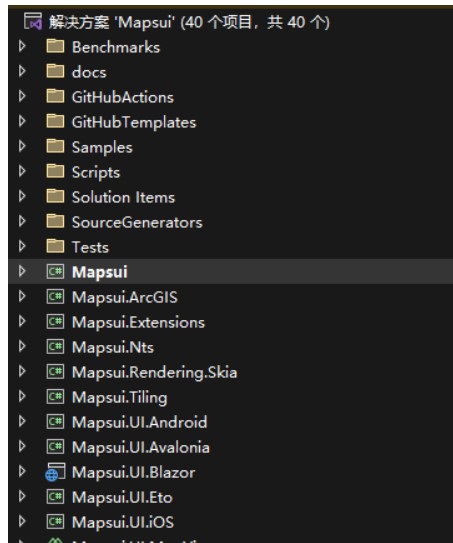
Task: Expand the Mapsui.ArcGIS project node
Action: [22, 296]
